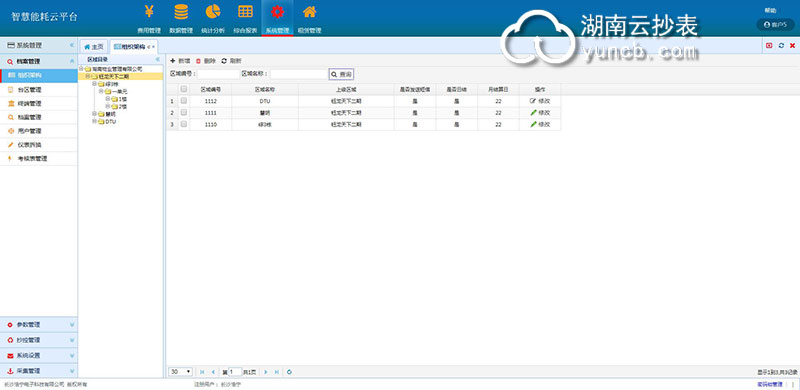The height and width of the screenshot is (390, 800).
Task: Expand the 参数管理 accordion section
Action: pyautogui.click(x=39, y=325)
